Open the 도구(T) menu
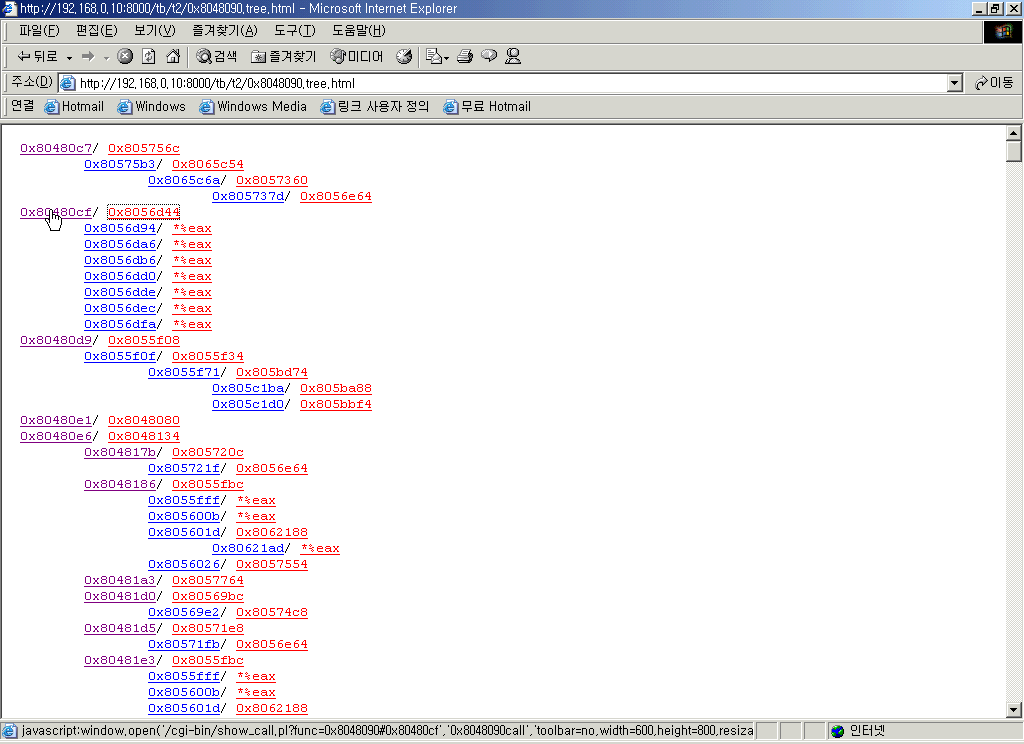 tap(295, 31)
